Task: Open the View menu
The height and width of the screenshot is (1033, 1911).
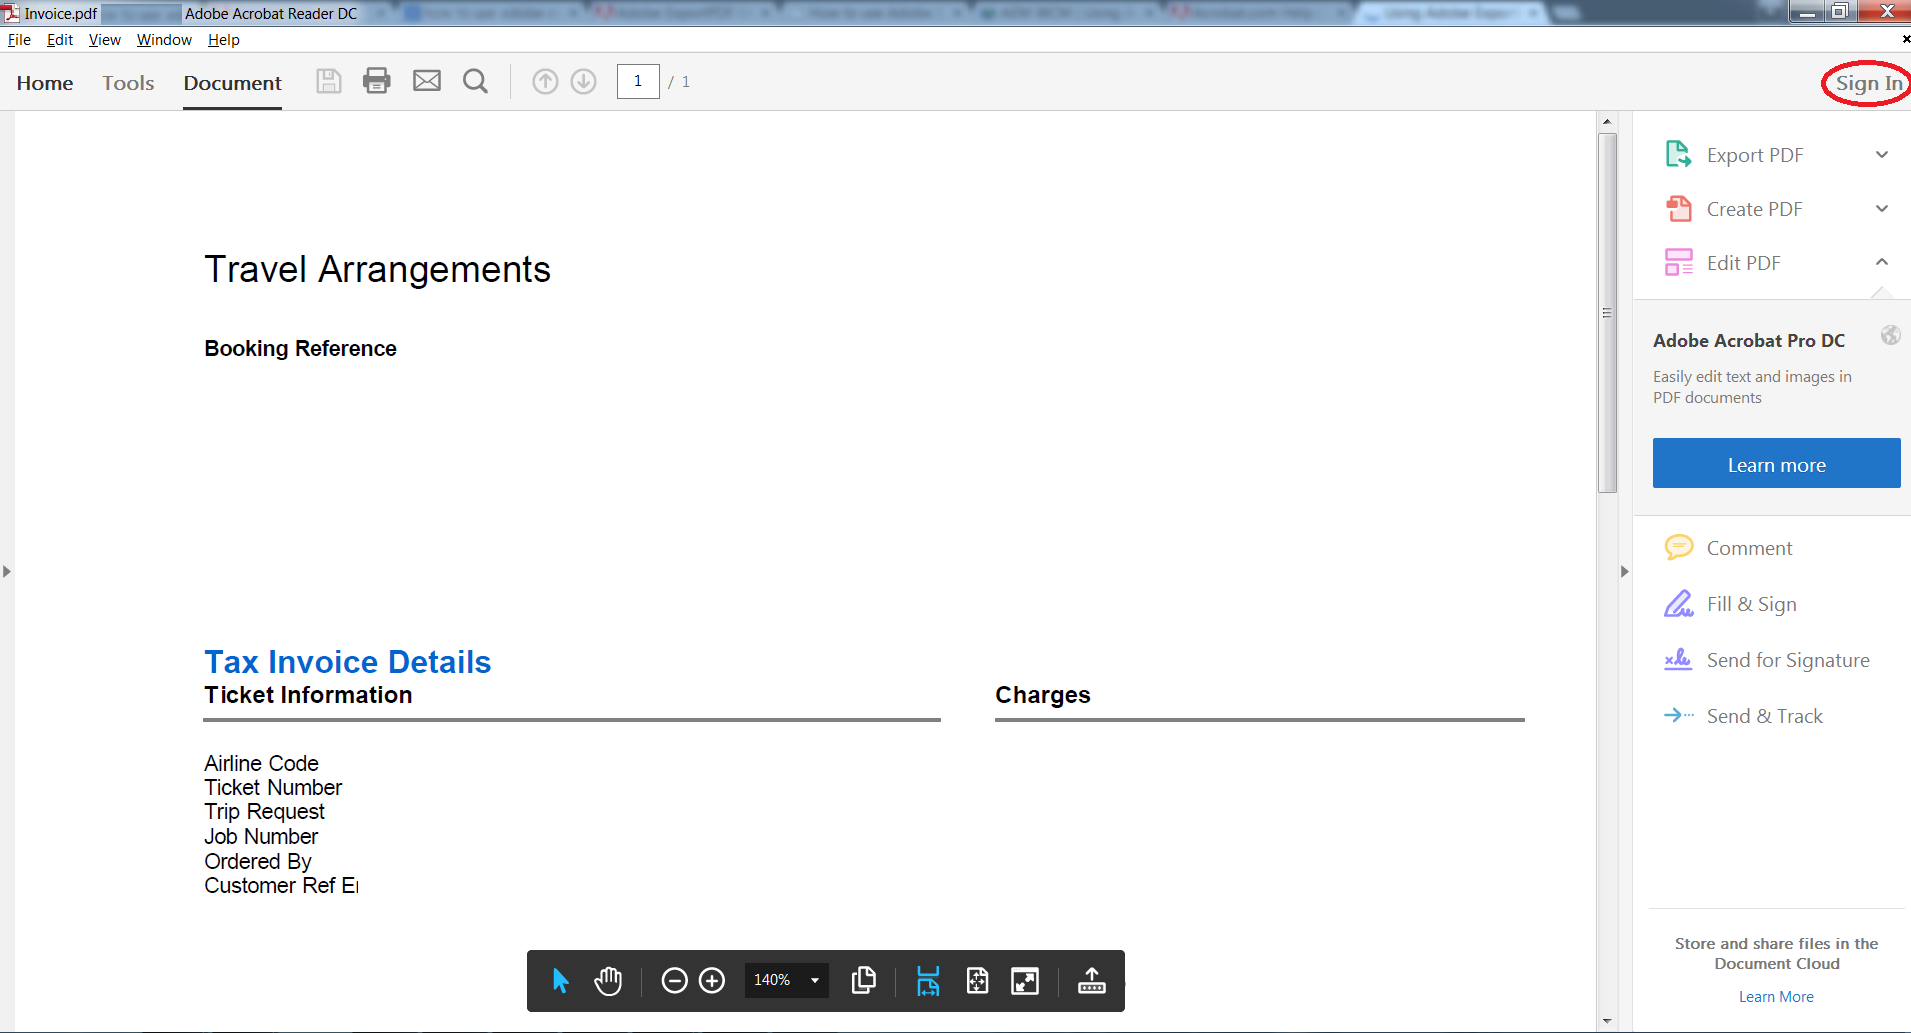Action: (104, 40)
